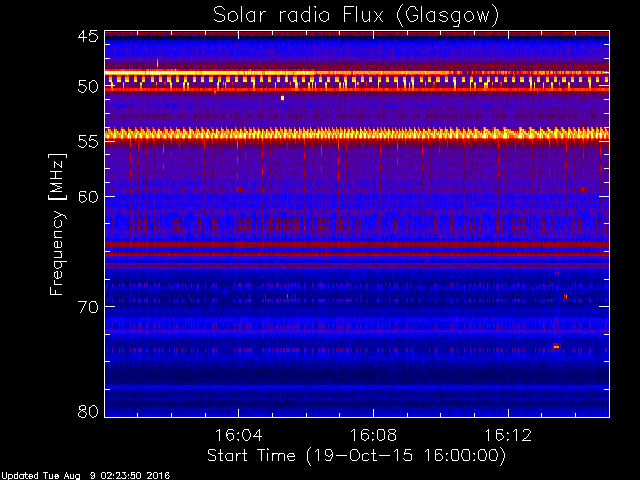
Task: Click the 'Updated Tue Aug 9 02:23:50 2016' footer
Action: tap(85, 476)
